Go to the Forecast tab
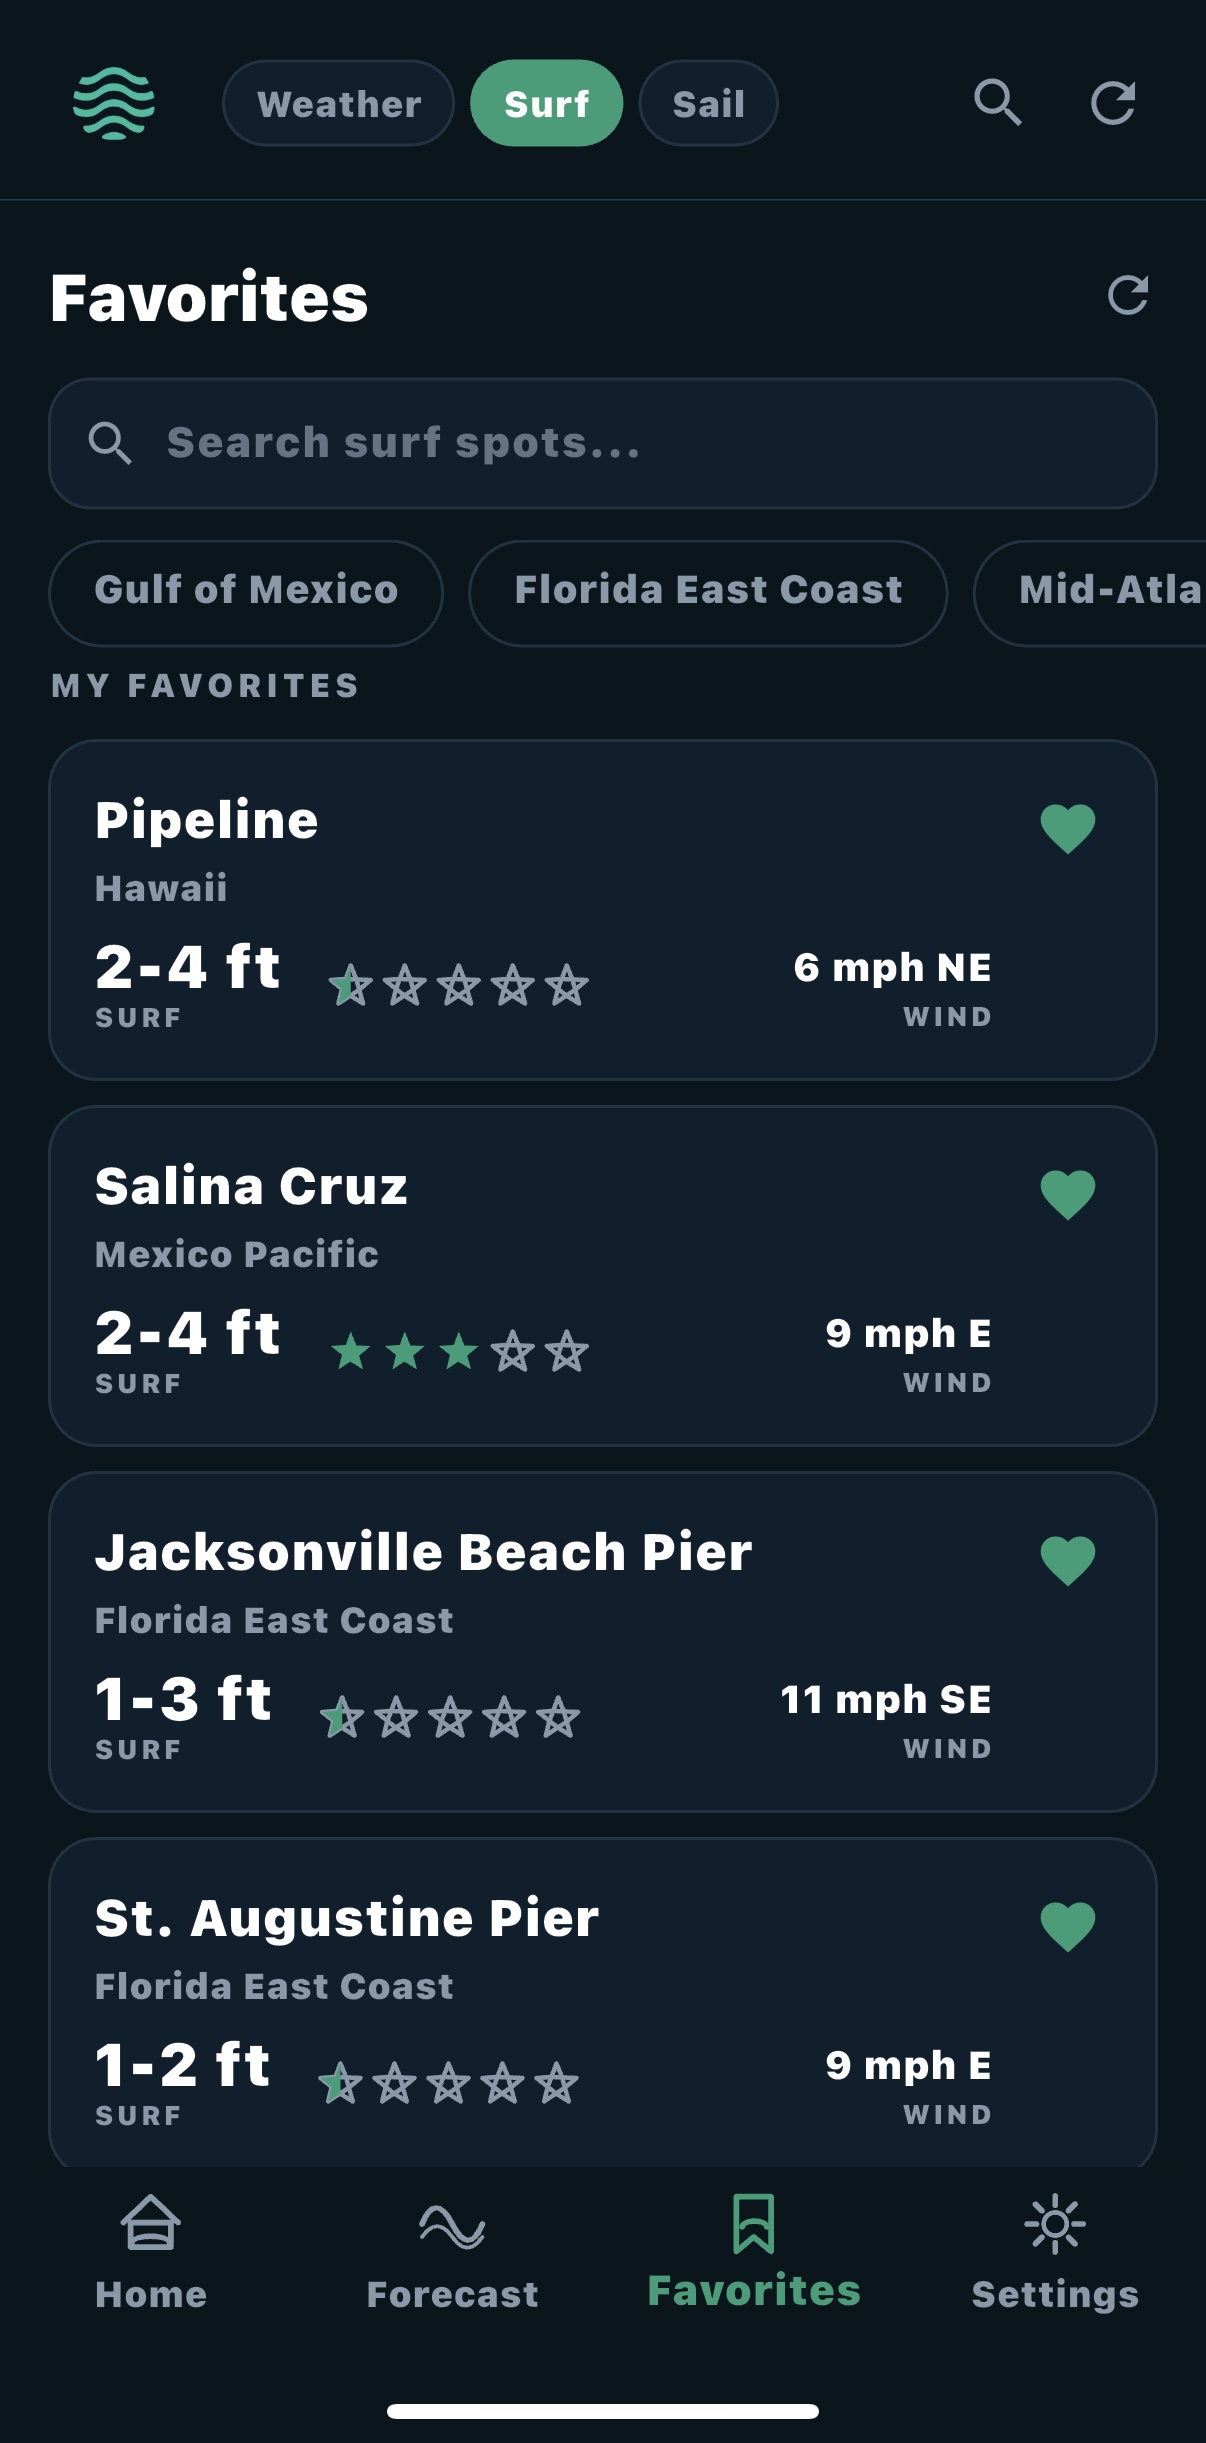This screenshot has height=2443, width=1206. tap(452, 2251)
